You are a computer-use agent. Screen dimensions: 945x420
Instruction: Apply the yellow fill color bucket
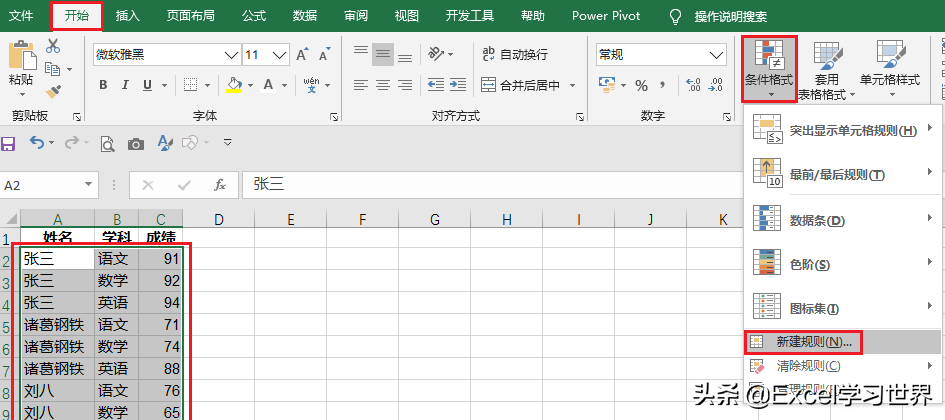234,85
